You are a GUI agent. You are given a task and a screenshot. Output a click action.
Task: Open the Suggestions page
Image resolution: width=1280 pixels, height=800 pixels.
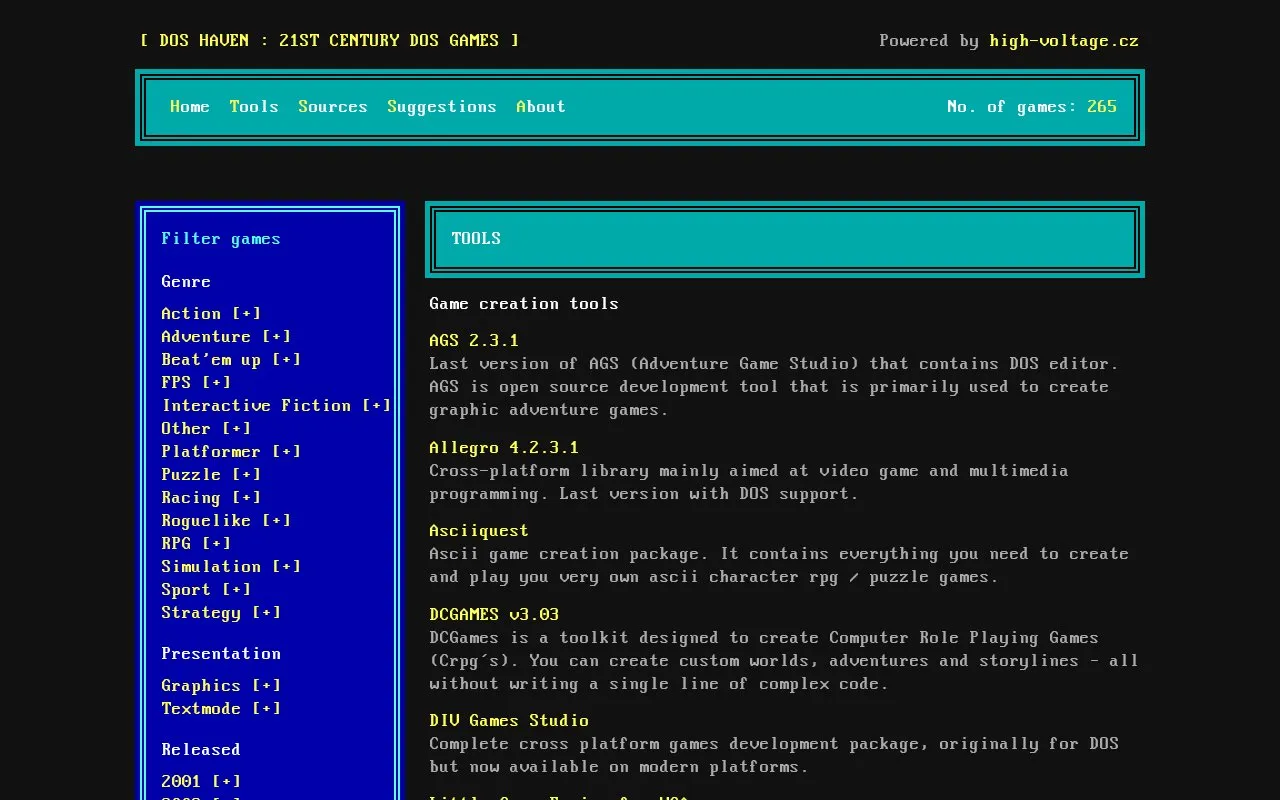tap(442, 106)
